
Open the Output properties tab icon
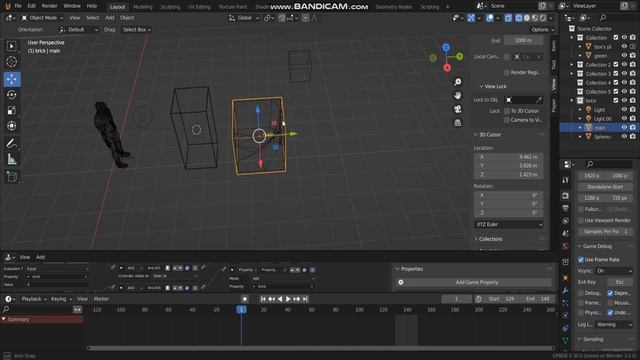(565, 208)
